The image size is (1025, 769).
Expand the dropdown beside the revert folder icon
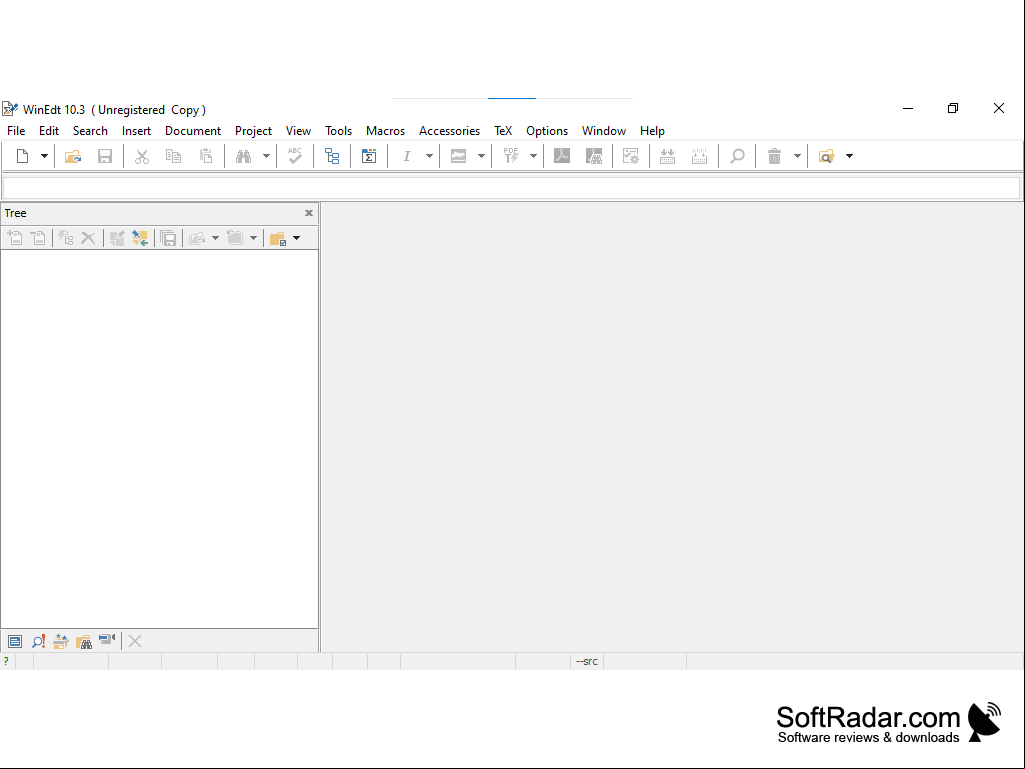coord(253,238)
